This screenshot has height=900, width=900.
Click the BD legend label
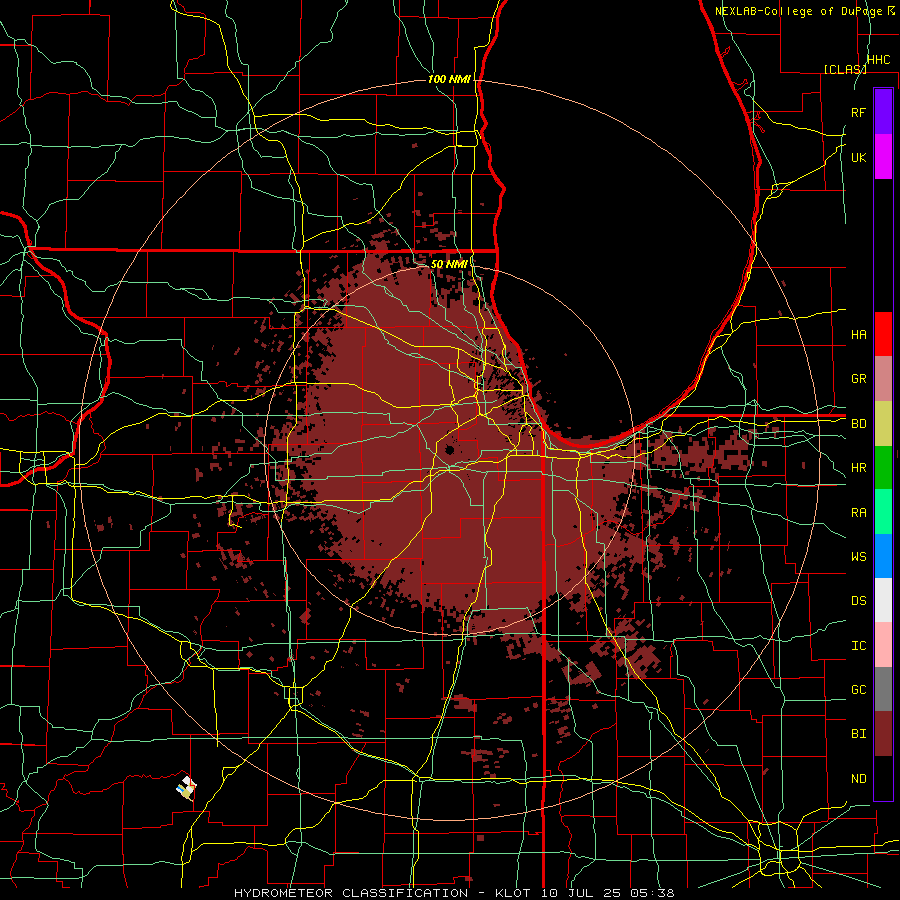click(x=859, y=424)
